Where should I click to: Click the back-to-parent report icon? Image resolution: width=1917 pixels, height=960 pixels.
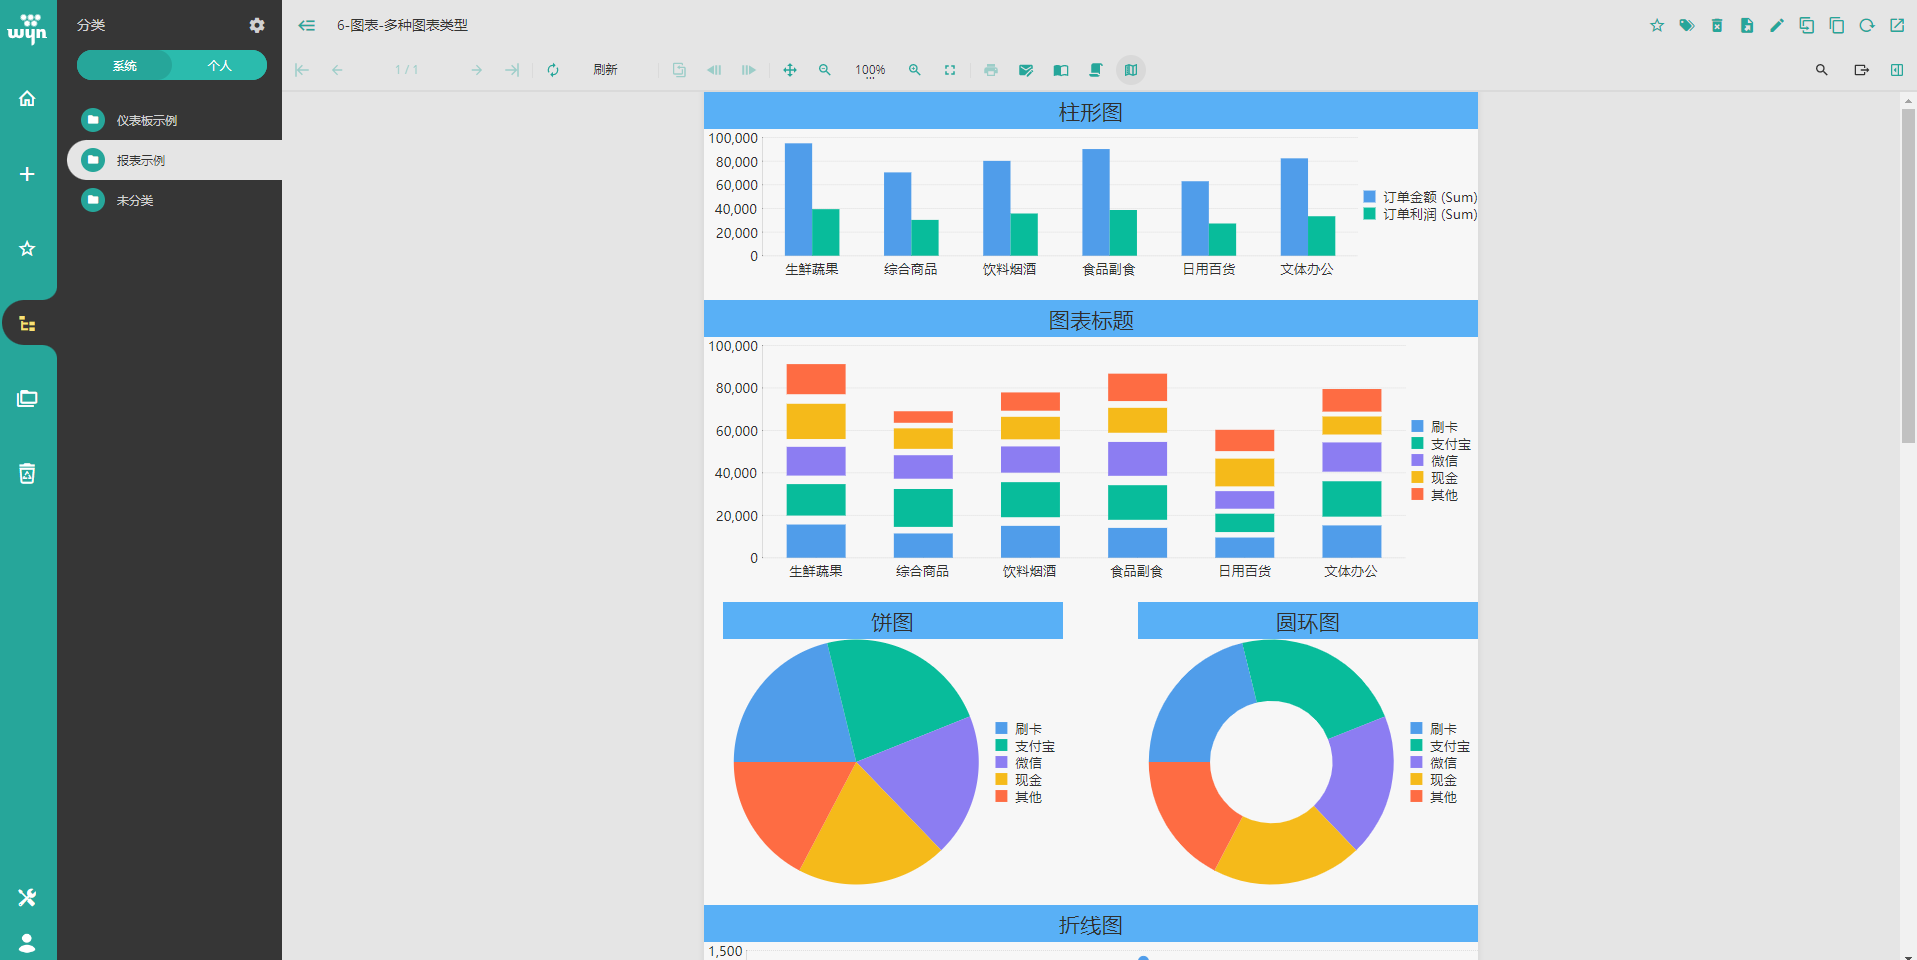tap(679, 70)
